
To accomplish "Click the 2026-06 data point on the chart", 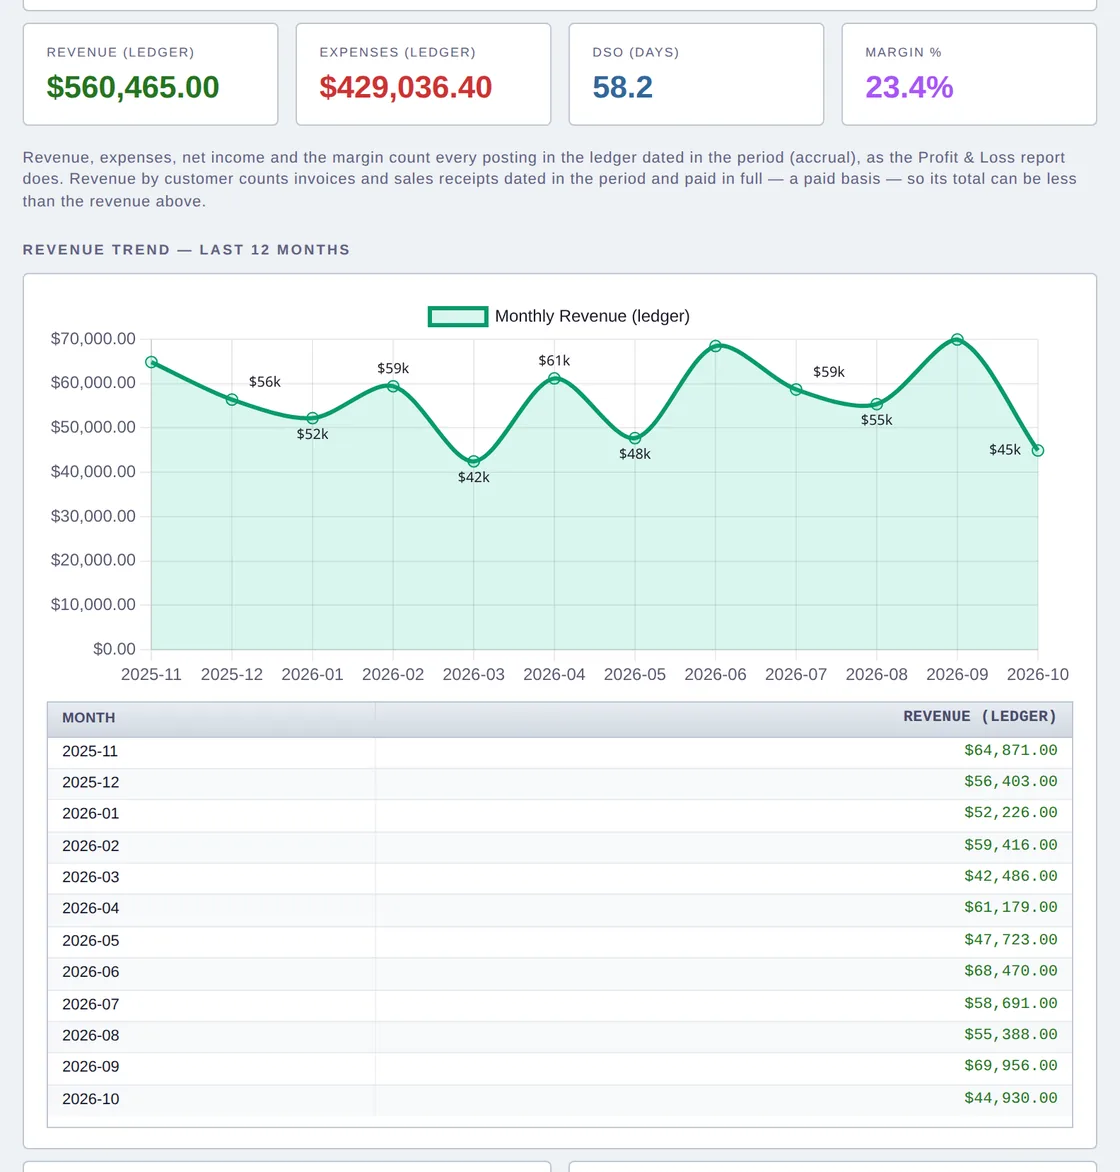I will [716, 346].
